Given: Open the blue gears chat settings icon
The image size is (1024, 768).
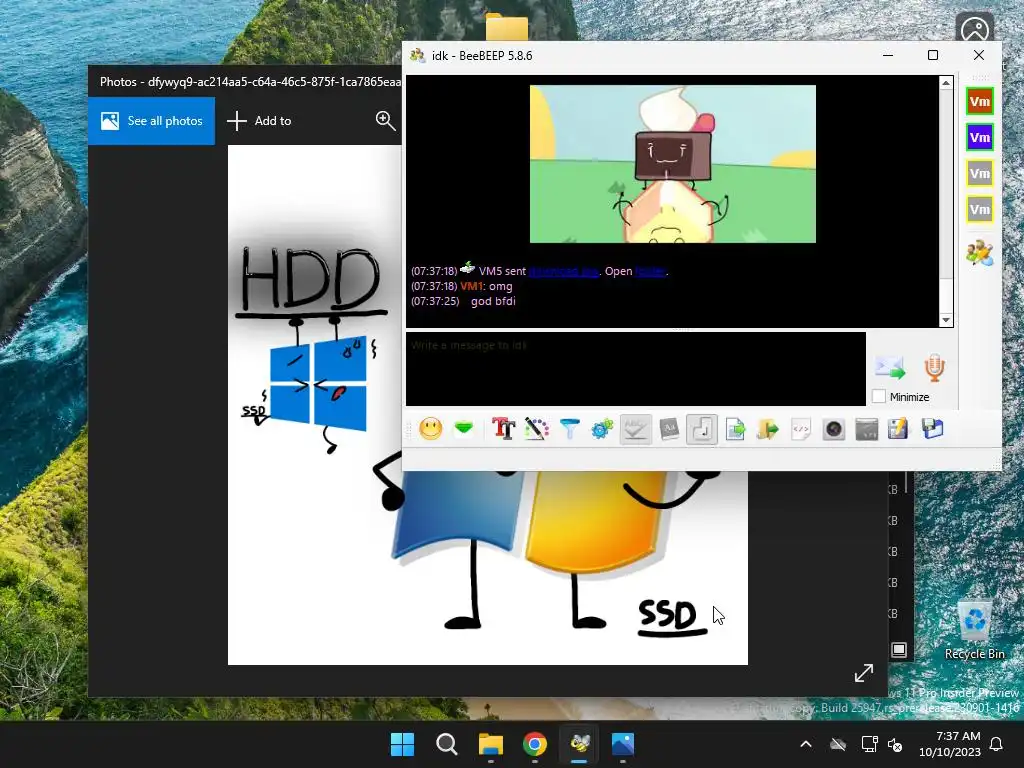Looking at the screenshot, I should coord(602,429).
